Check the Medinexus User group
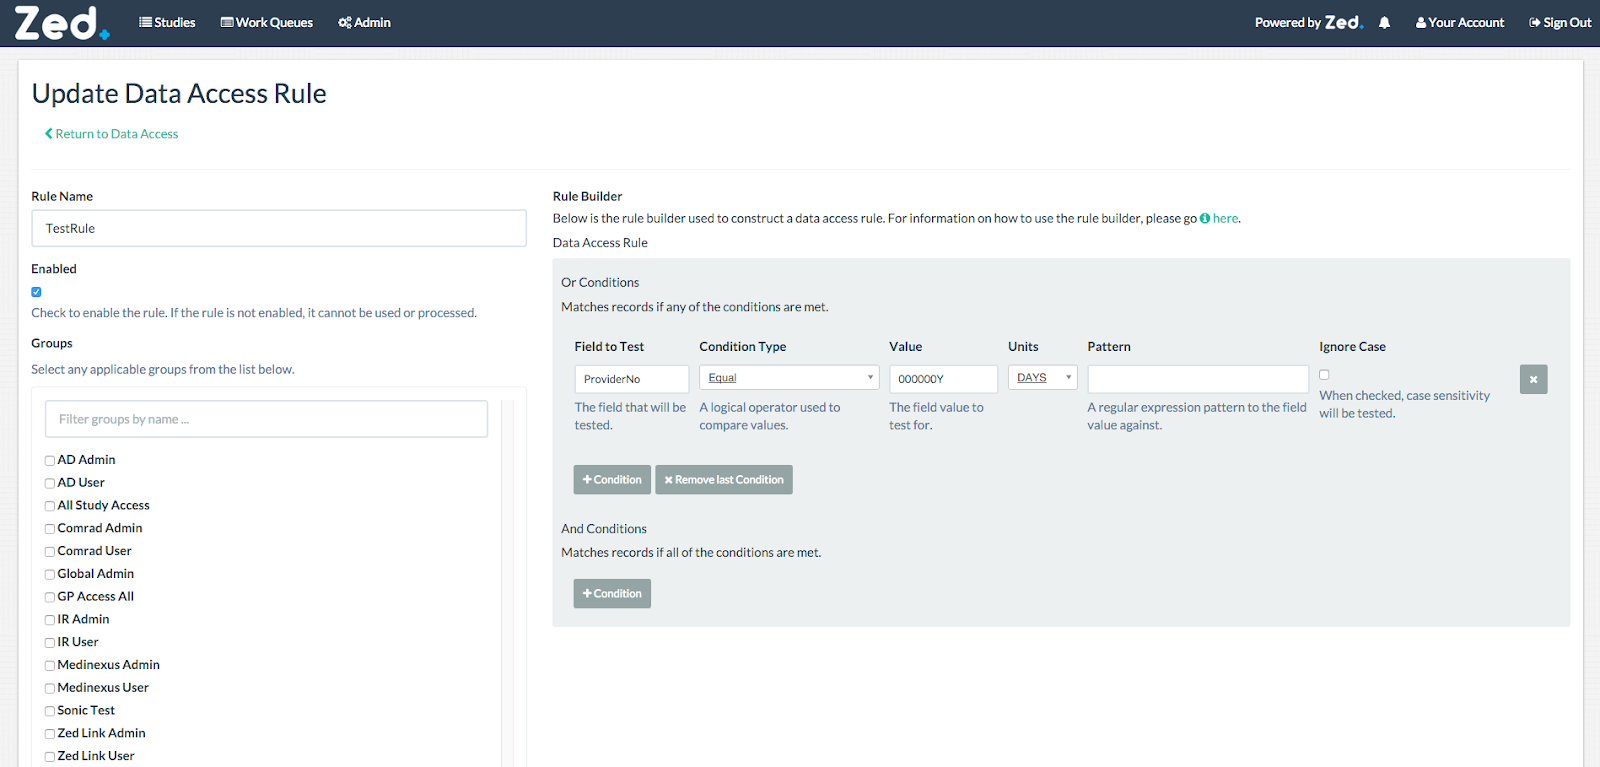This screenshot has width=1600, height=767. click(49, 689)
